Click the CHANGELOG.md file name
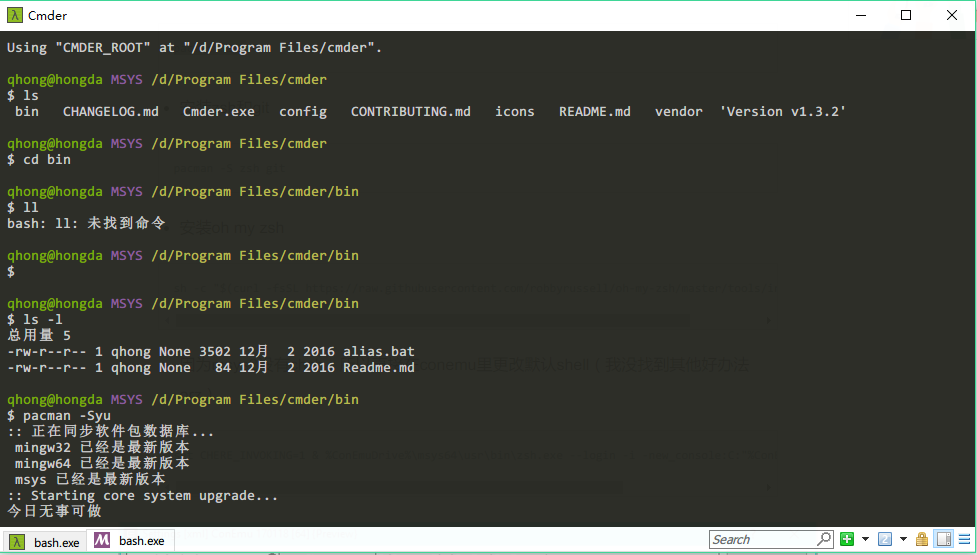977x555 pixels. 110,111
